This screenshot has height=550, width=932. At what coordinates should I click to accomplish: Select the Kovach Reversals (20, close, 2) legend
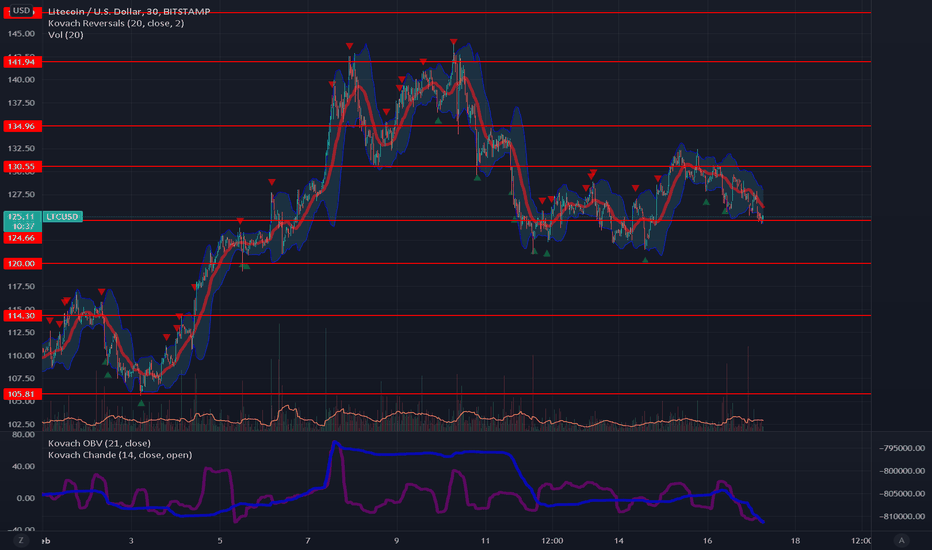pos(116,23)
